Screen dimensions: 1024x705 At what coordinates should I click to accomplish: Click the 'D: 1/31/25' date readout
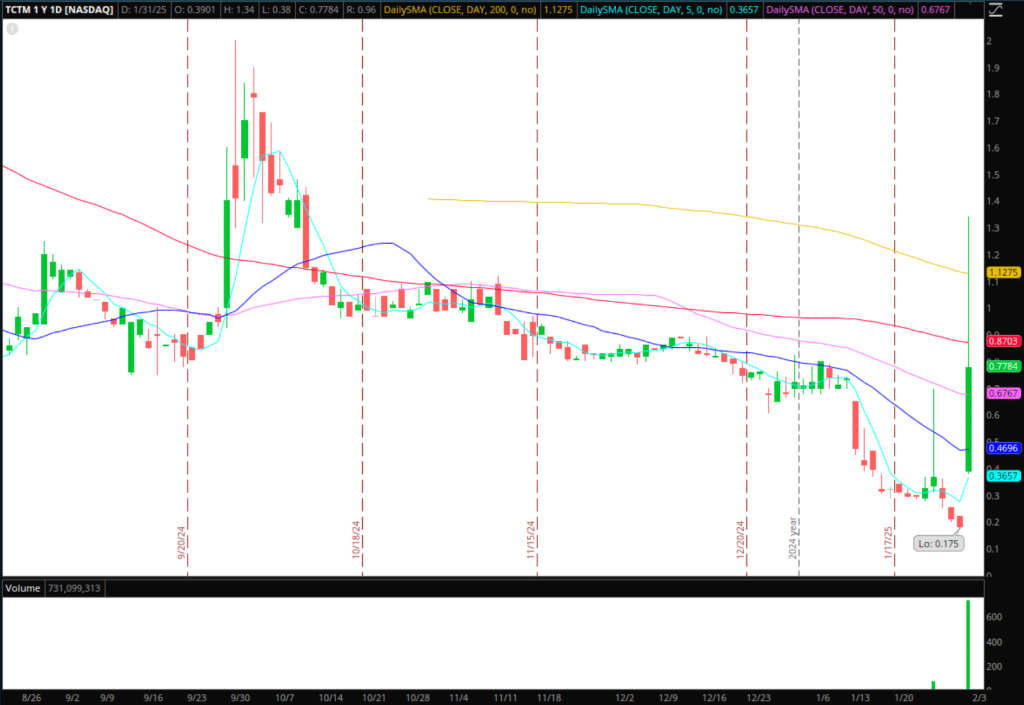(144, 10)
